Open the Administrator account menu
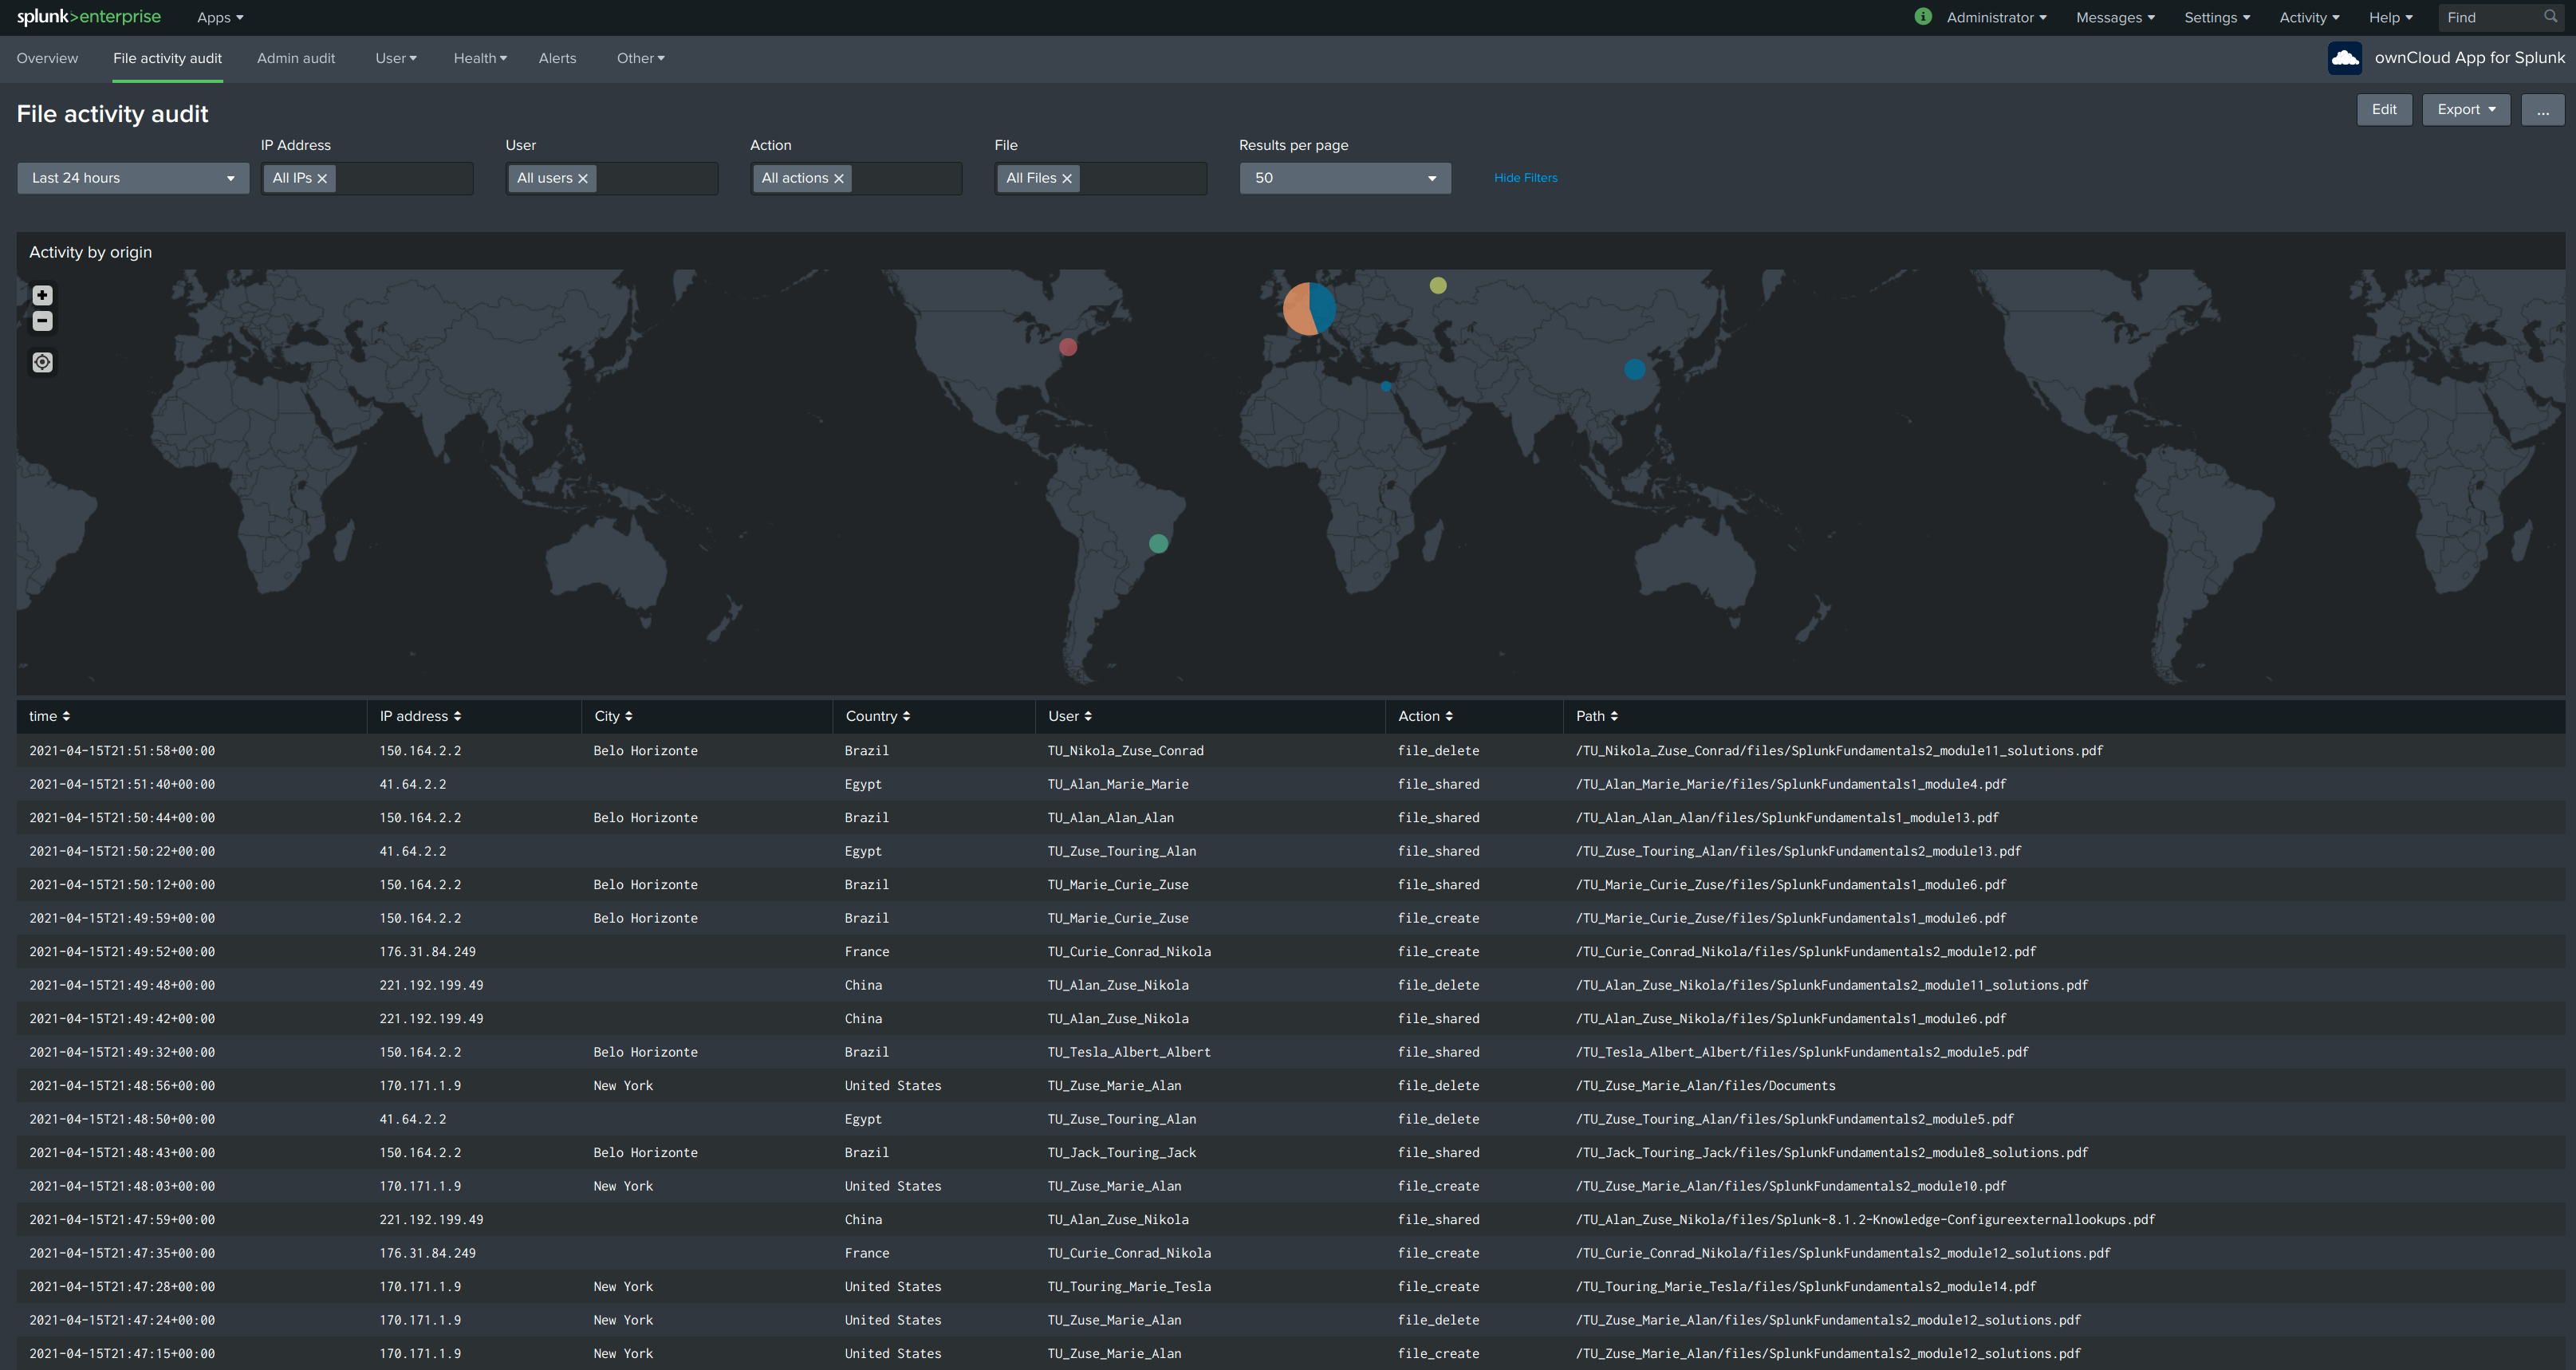The width and height of the screenshot is (2576, 1370). (1996, 18)
